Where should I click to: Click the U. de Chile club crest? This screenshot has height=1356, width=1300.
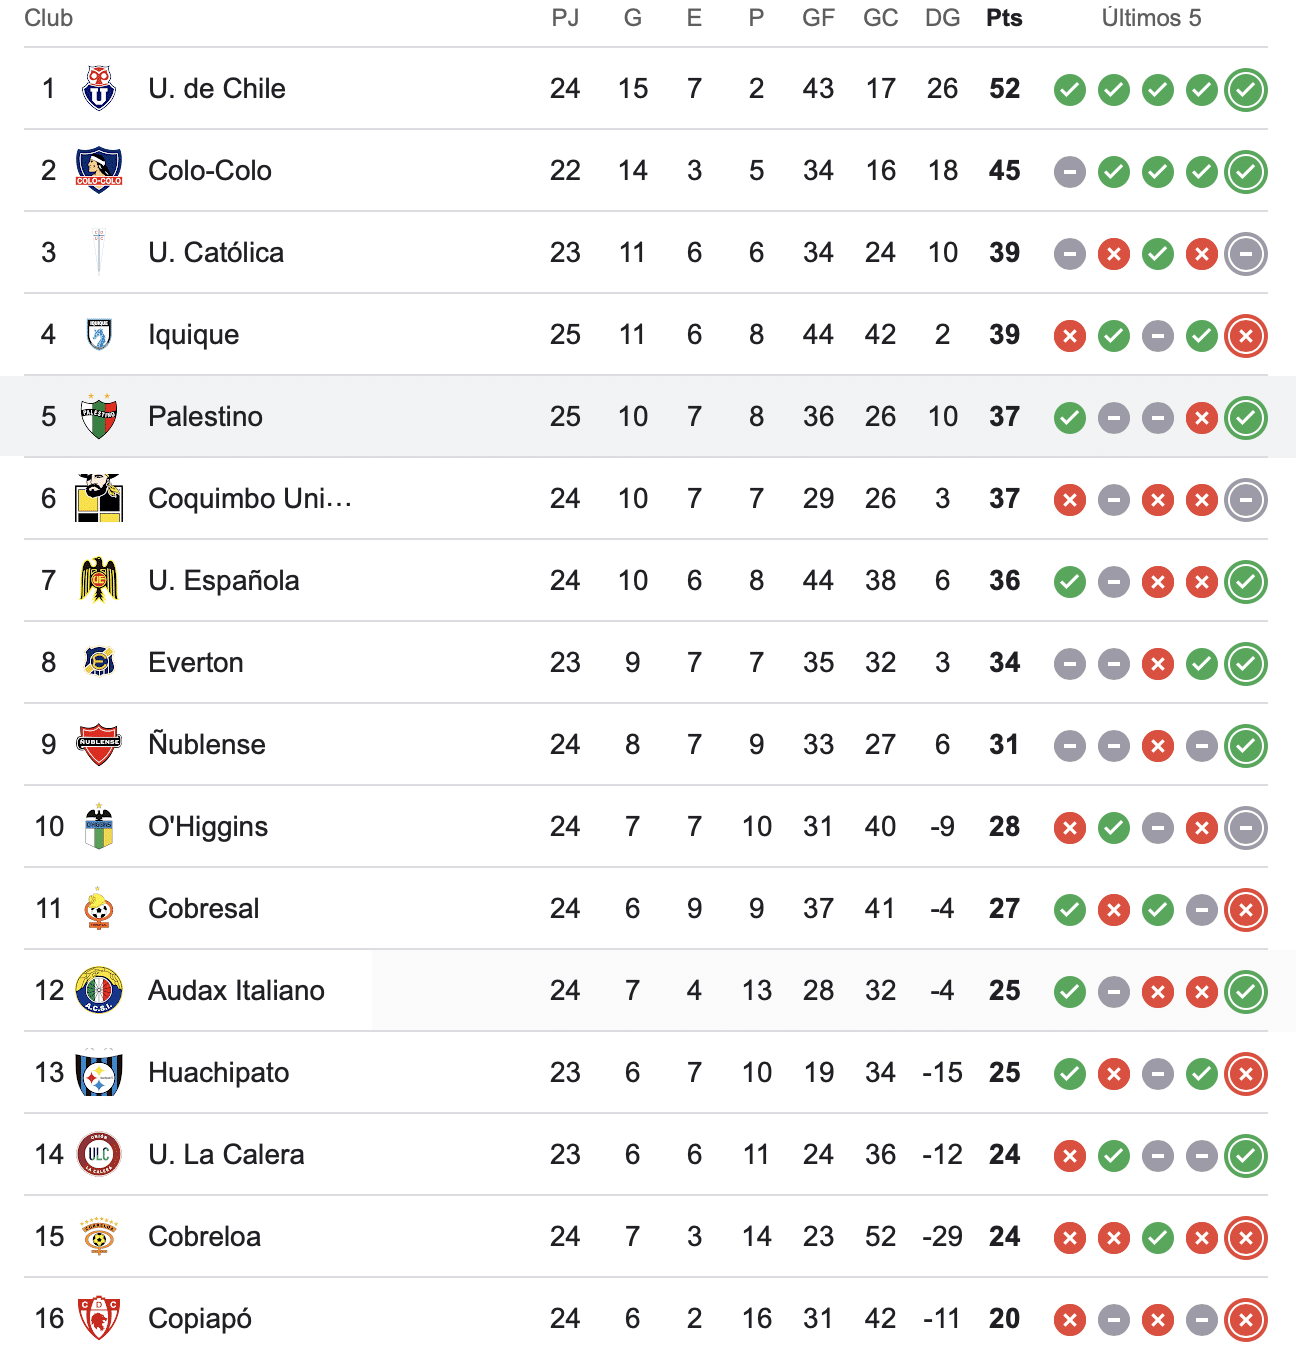(98, 89)
